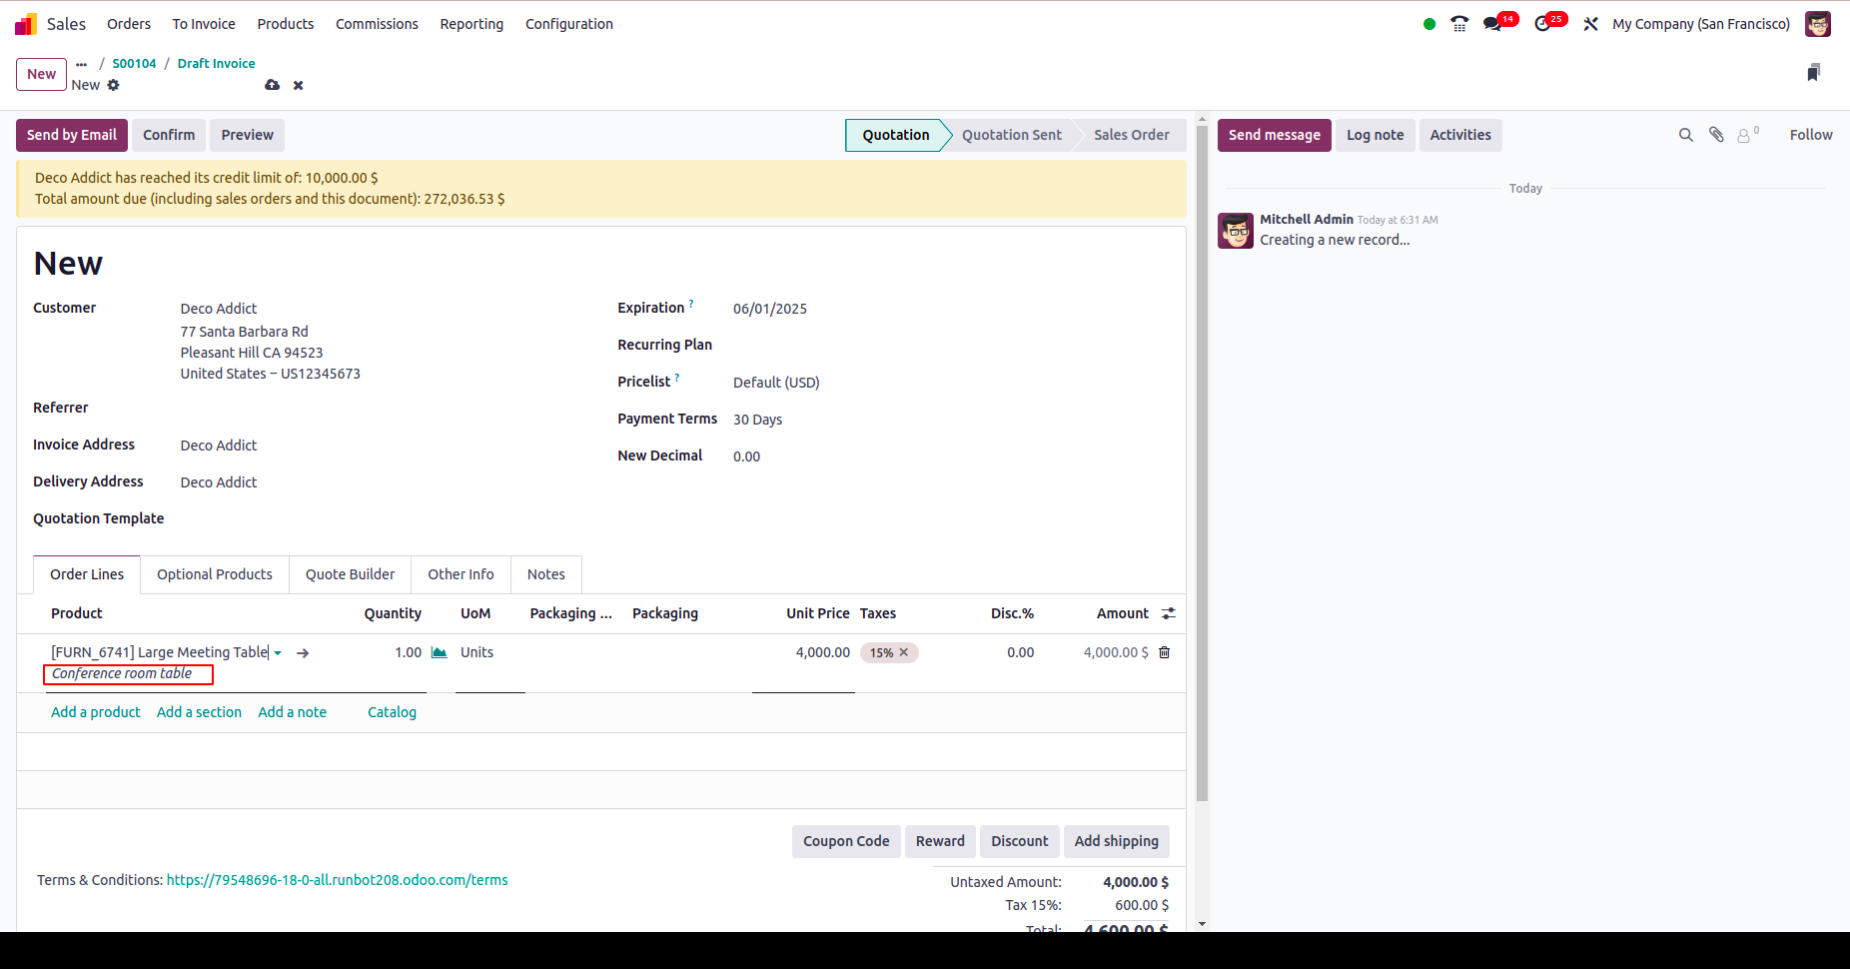Click the Discount button
This screenshot has width=1850, height=969.
click(x=1019, y=841)
